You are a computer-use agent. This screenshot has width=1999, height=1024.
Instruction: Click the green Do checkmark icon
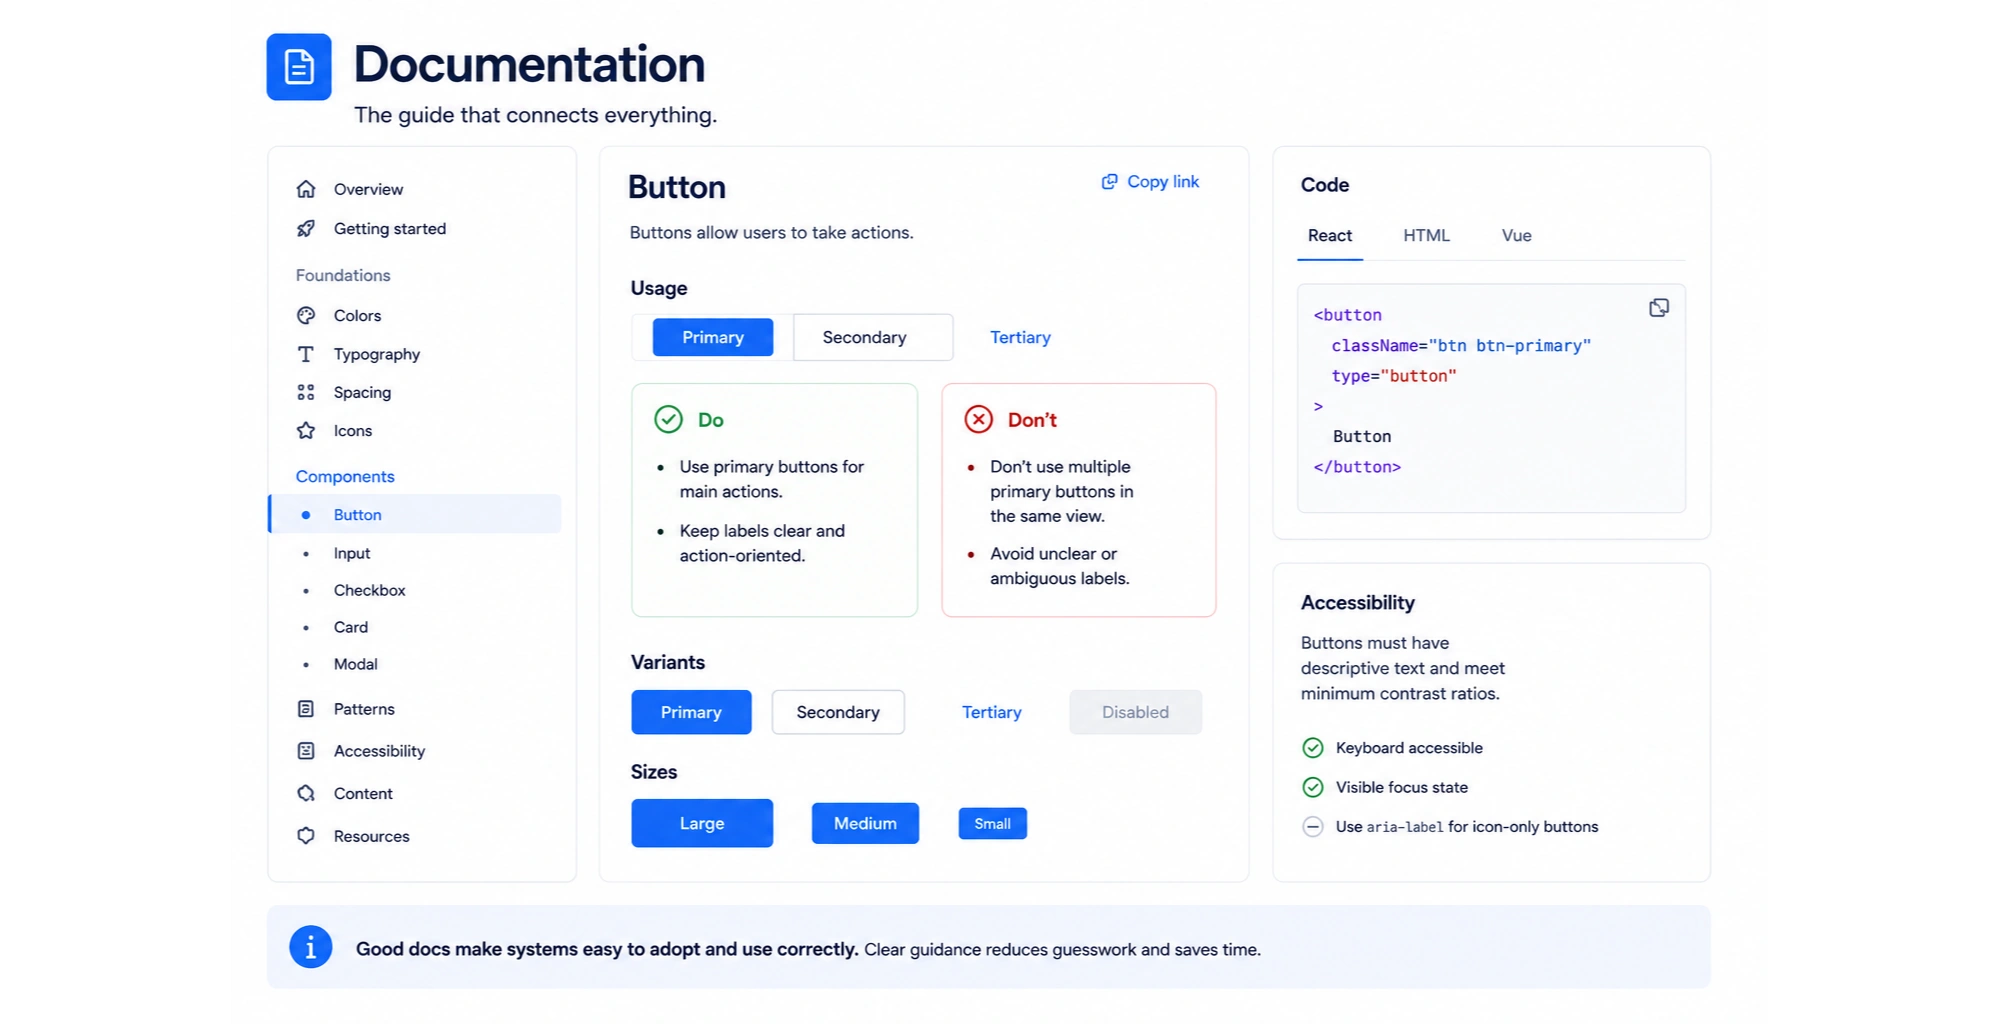click(668, 419)
